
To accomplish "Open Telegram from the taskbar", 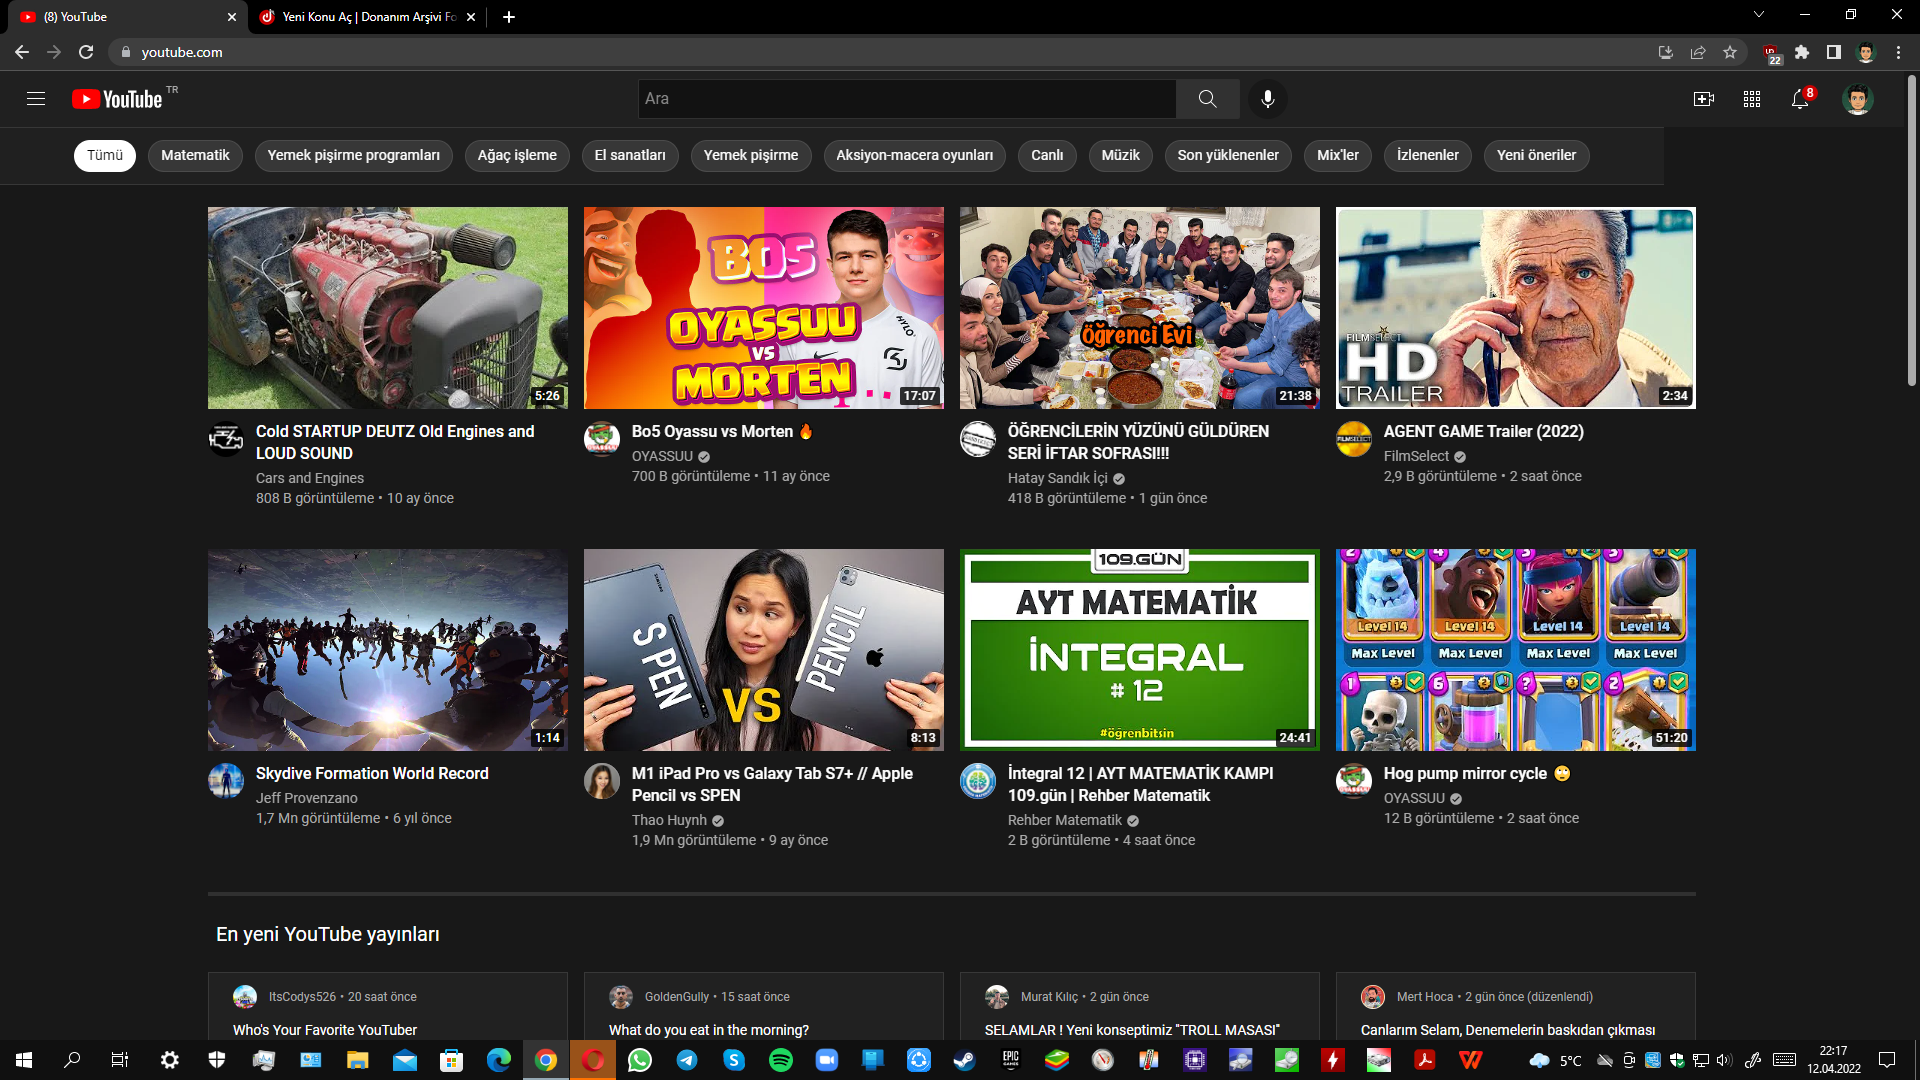I will (687, 1060).
